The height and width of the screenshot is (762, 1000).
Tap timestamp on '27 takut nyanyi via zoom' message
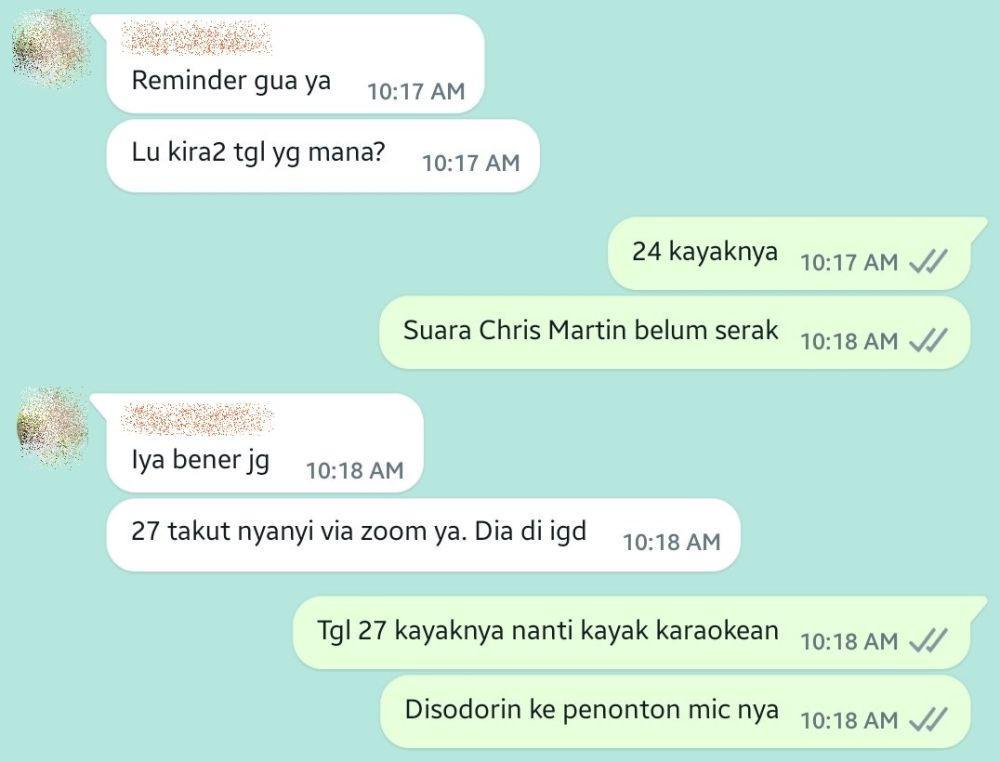[x=672, y=542]
